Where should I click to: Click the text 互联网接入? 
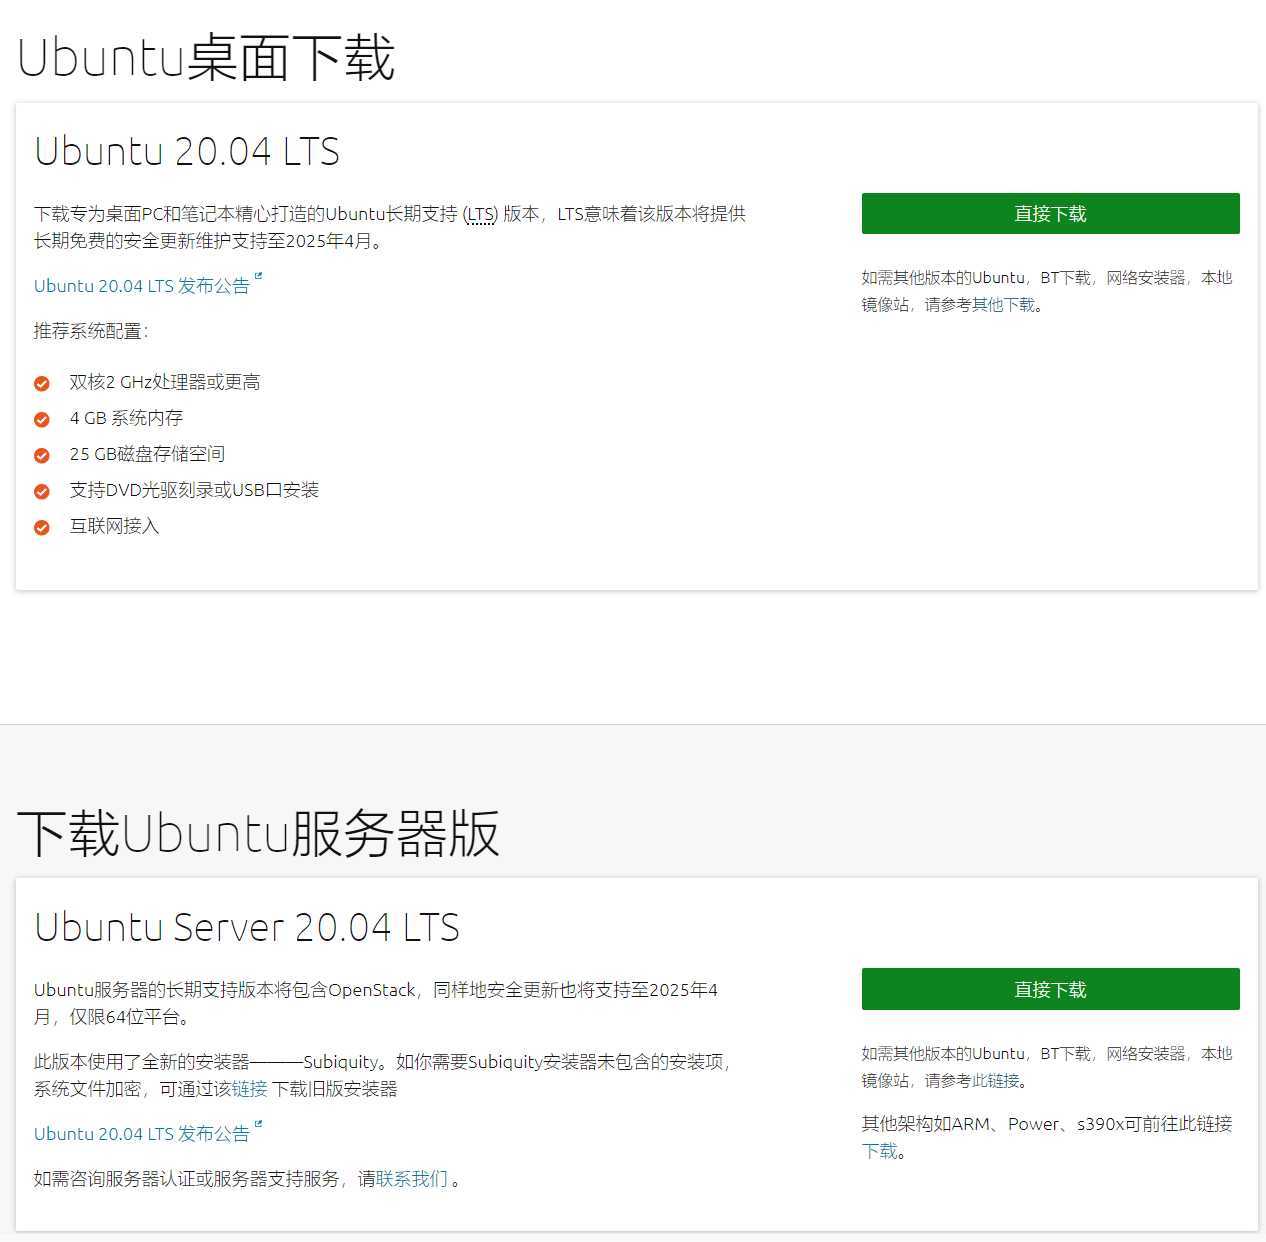coord(114,526)
